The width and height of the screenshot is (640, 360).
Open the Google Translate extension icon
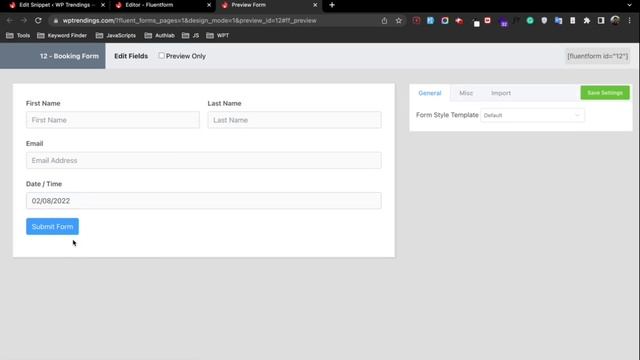558,20
